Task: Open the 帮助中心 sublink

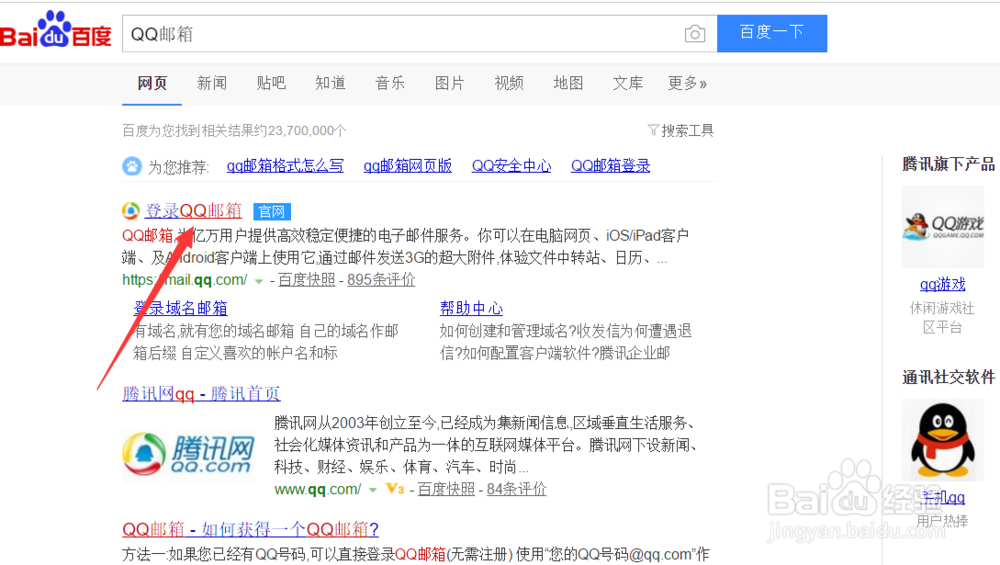Action: click(x=471, y=309)
